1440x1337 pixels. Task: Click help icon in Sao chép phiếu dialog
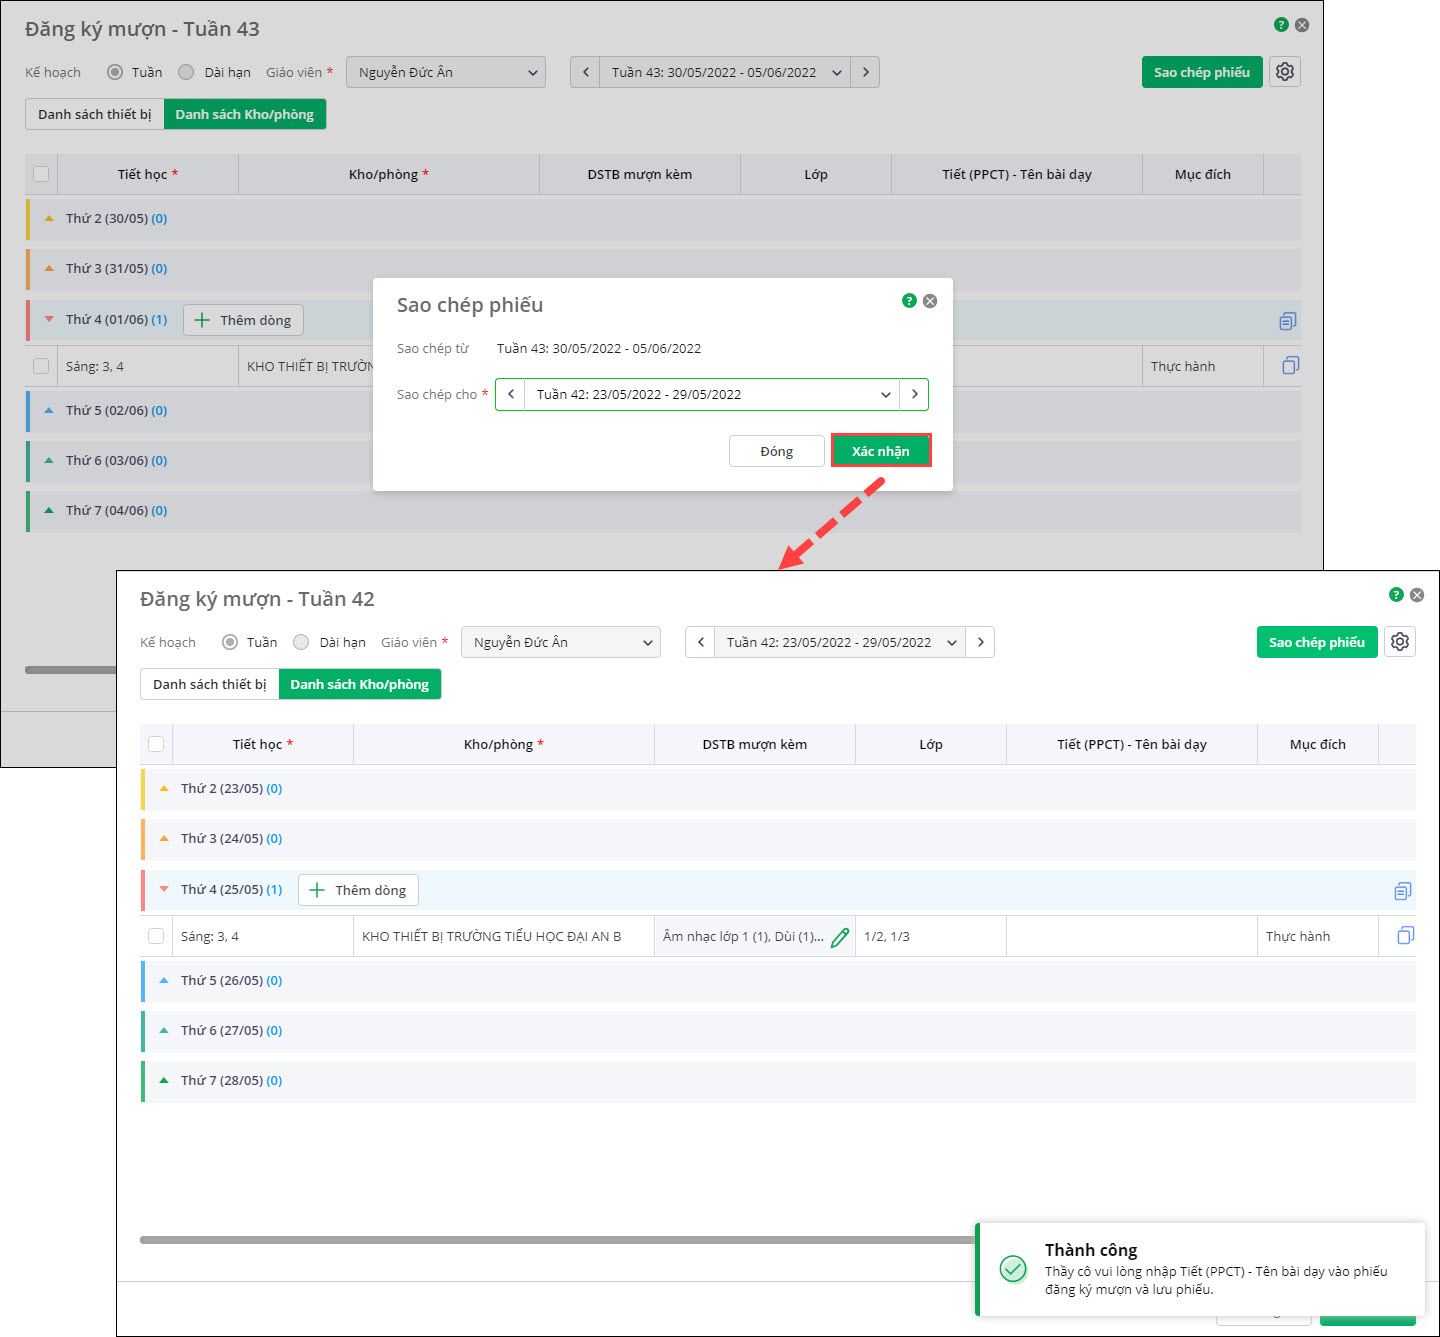tap(909, 300)
